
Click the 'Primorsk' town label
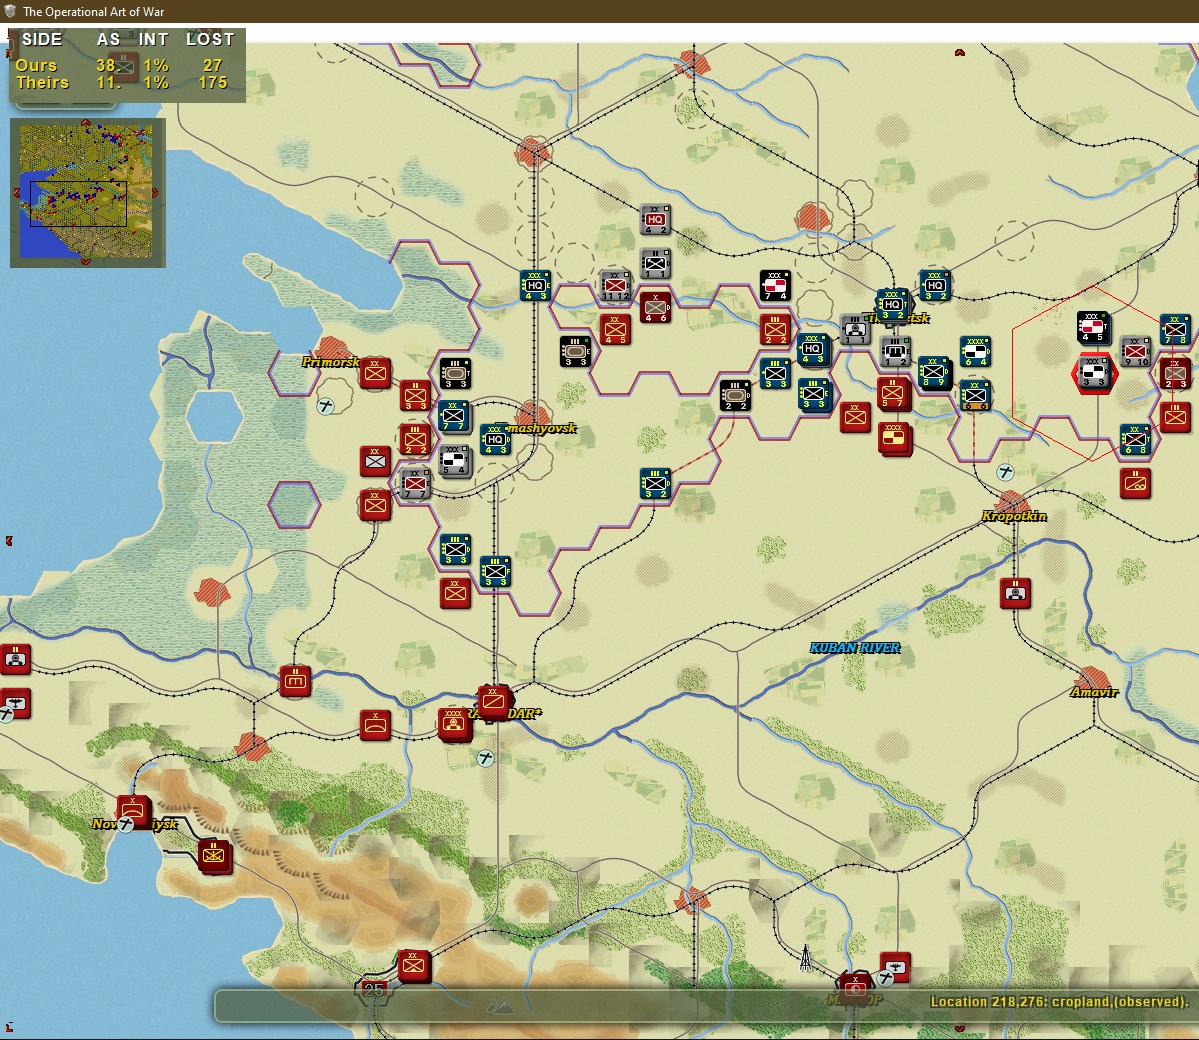pos(330,362)
